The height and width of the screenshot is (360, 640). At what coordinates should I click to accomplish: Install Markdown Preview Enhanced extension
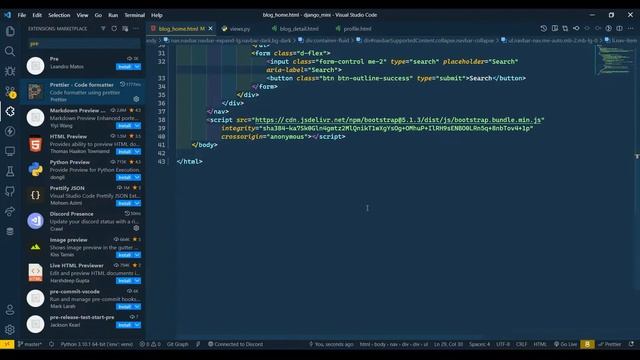coord(124,126)
